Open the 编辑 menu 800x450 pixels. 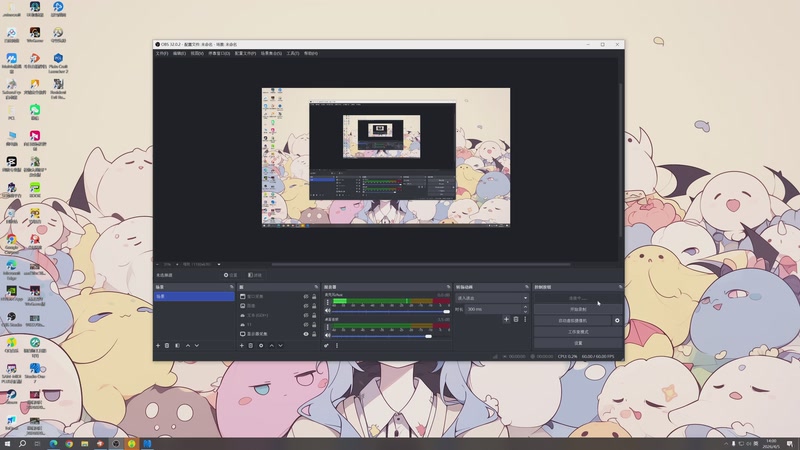pos(180,53)
